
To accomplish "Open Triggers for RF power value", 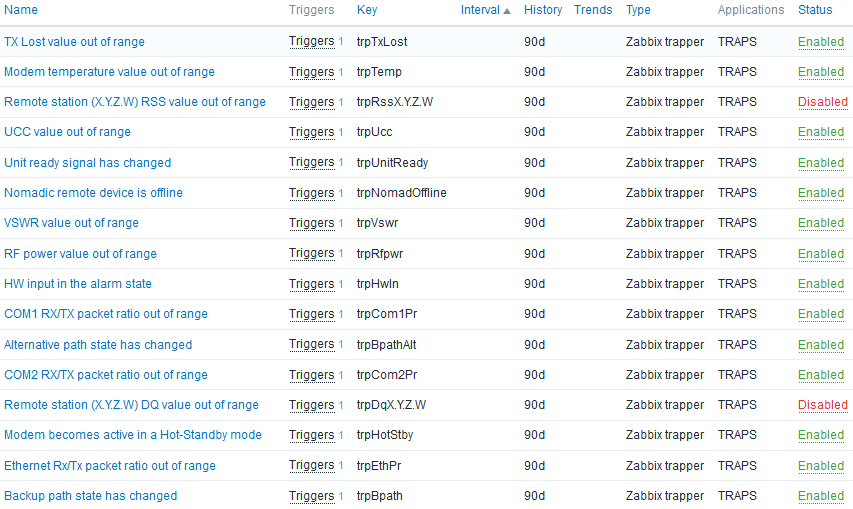I will 312,253.
